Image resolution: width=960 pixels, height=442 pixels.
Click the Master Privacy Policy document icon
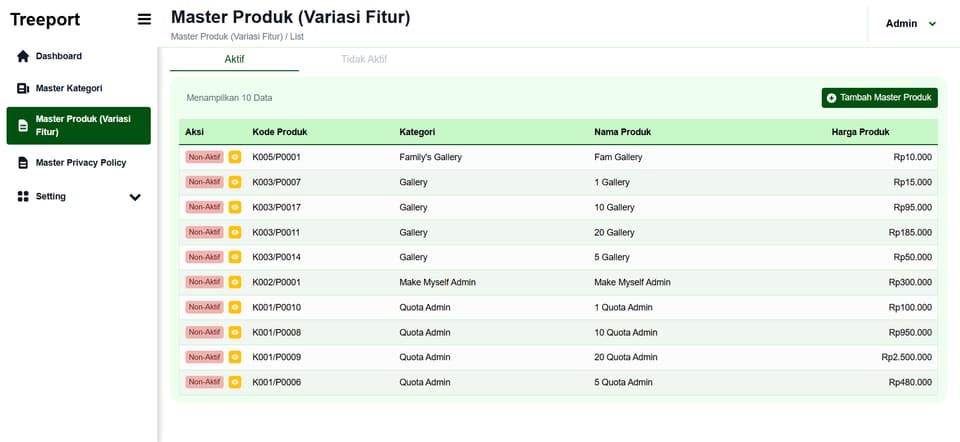click(23, 163)
